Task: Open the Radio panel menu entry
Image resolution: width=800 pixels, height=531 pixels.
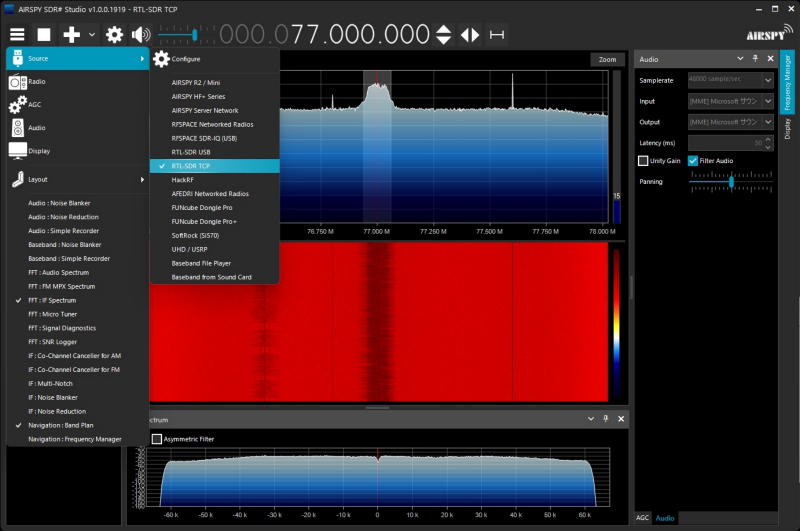Action: 78,82
